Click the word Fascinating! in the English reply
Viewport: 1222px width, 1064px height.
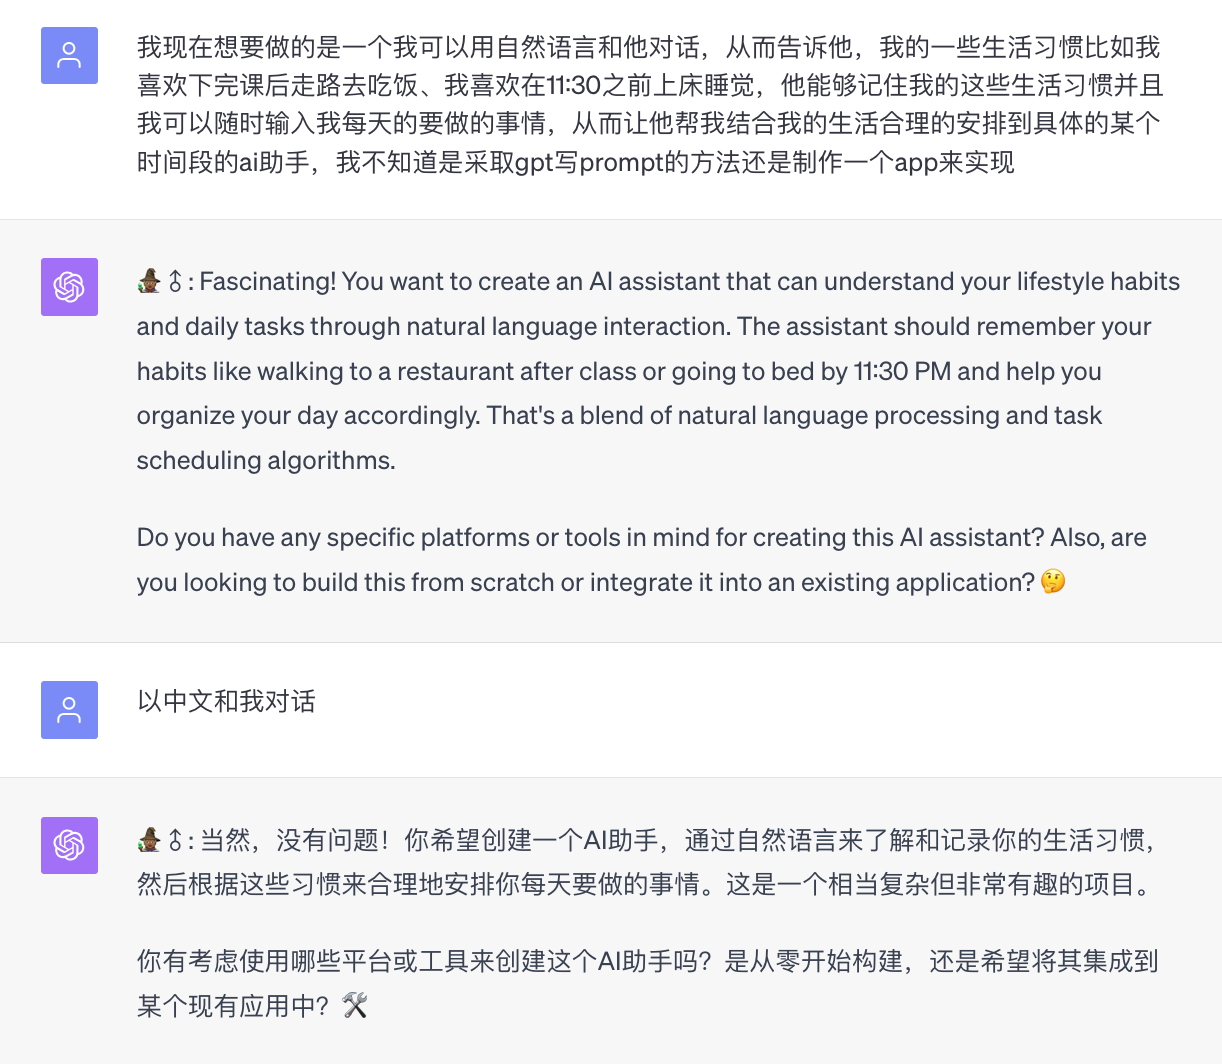[268, 282]
